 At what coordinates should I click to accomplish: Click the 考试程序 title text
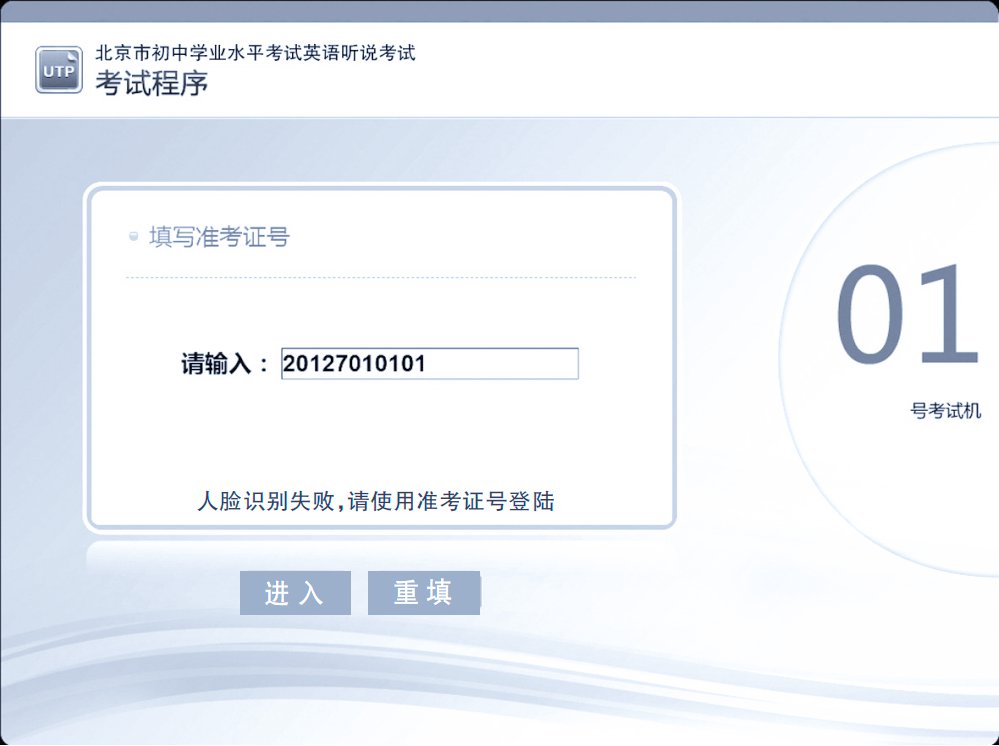pyautogui.click(x=152, y=83)
